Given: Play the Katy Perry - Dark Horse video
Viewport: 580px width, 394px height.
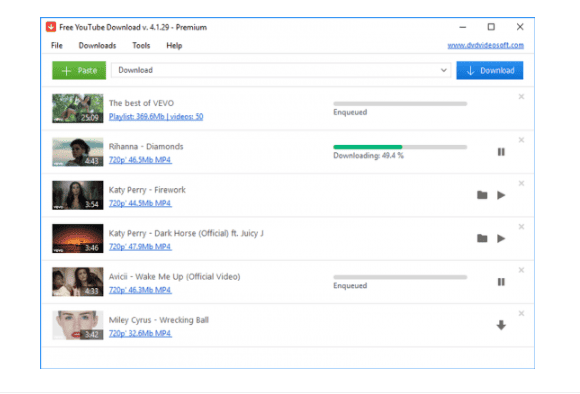Looking at the screenshot, I should coord(501,238).
